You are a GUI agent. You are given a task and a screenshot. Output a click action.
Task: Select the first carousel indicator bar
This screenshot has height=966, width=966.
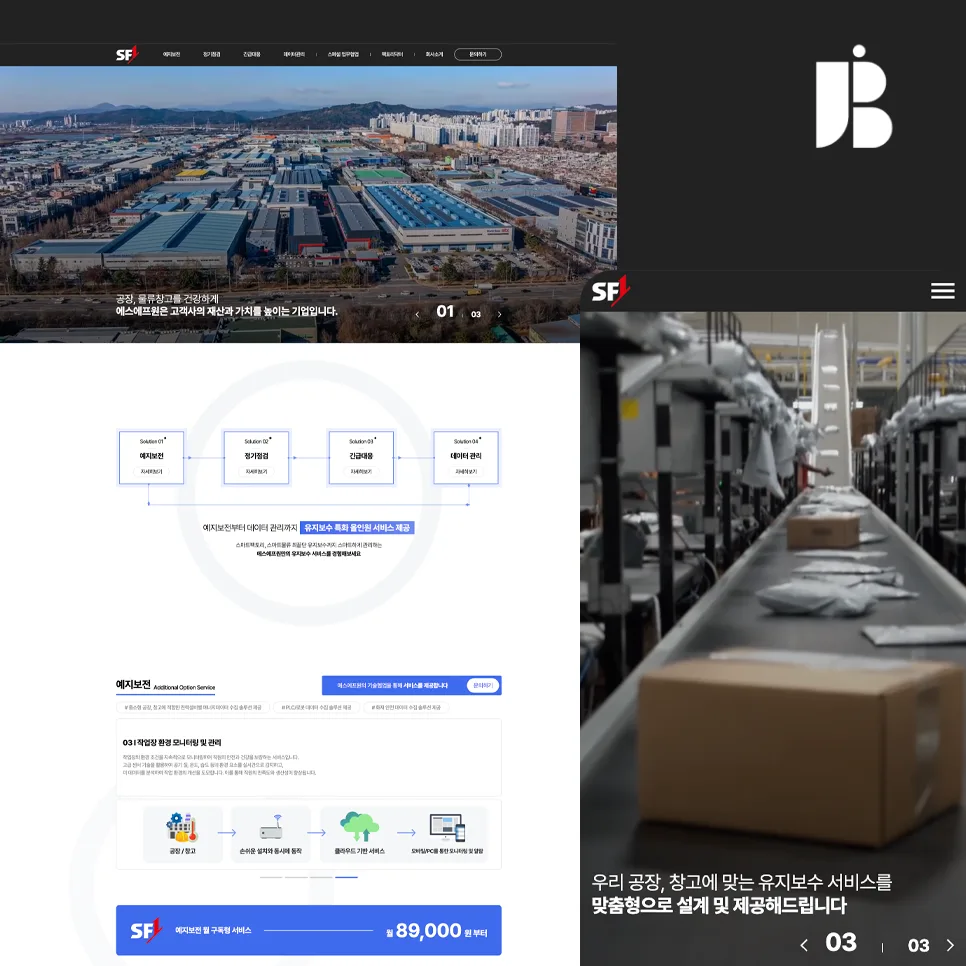coord(271,877)
